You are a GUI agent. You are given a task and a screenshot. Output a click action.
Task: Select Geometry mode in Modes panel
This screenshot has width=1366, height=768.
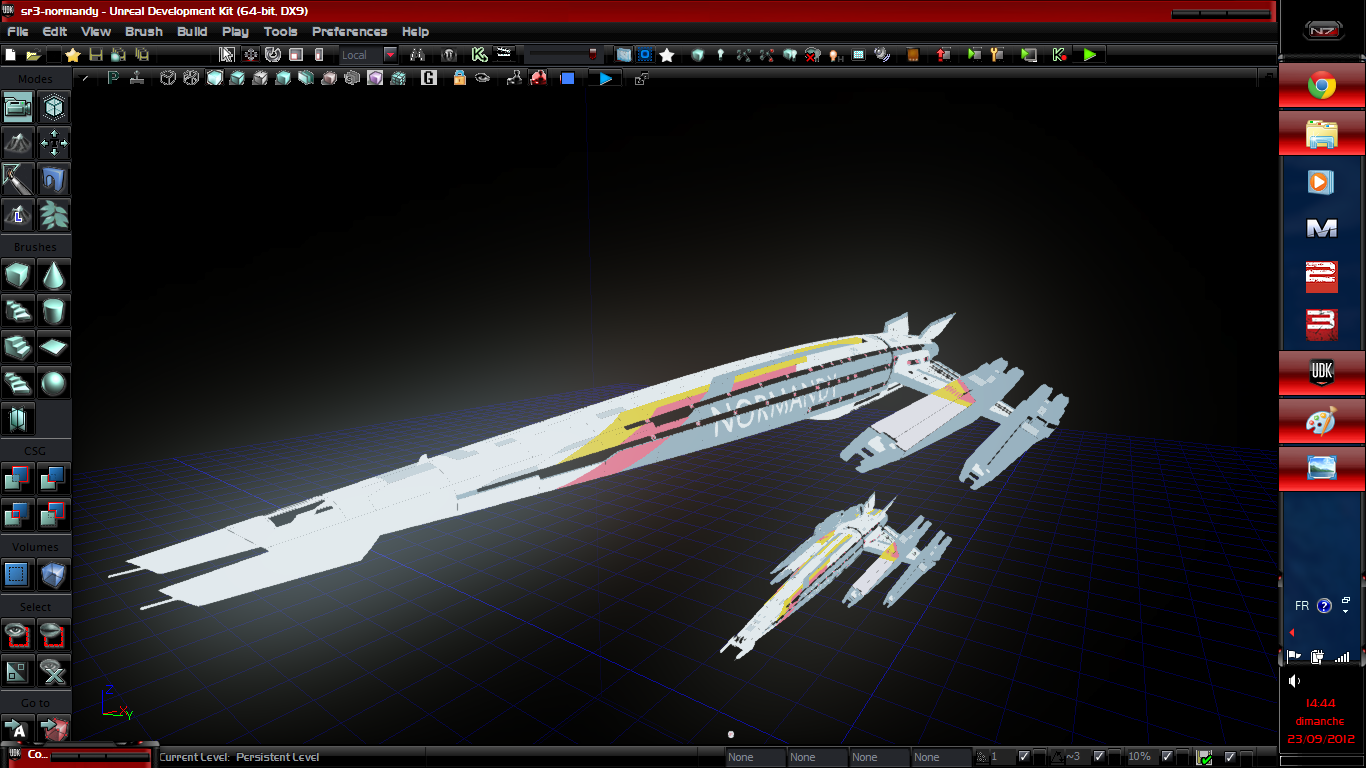tap(54, 106)
